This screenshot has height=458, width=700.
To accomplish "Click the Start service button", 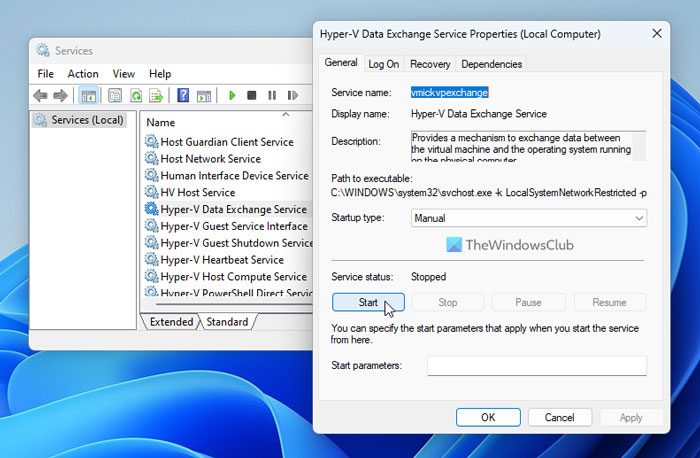I will tap(368, 302).
